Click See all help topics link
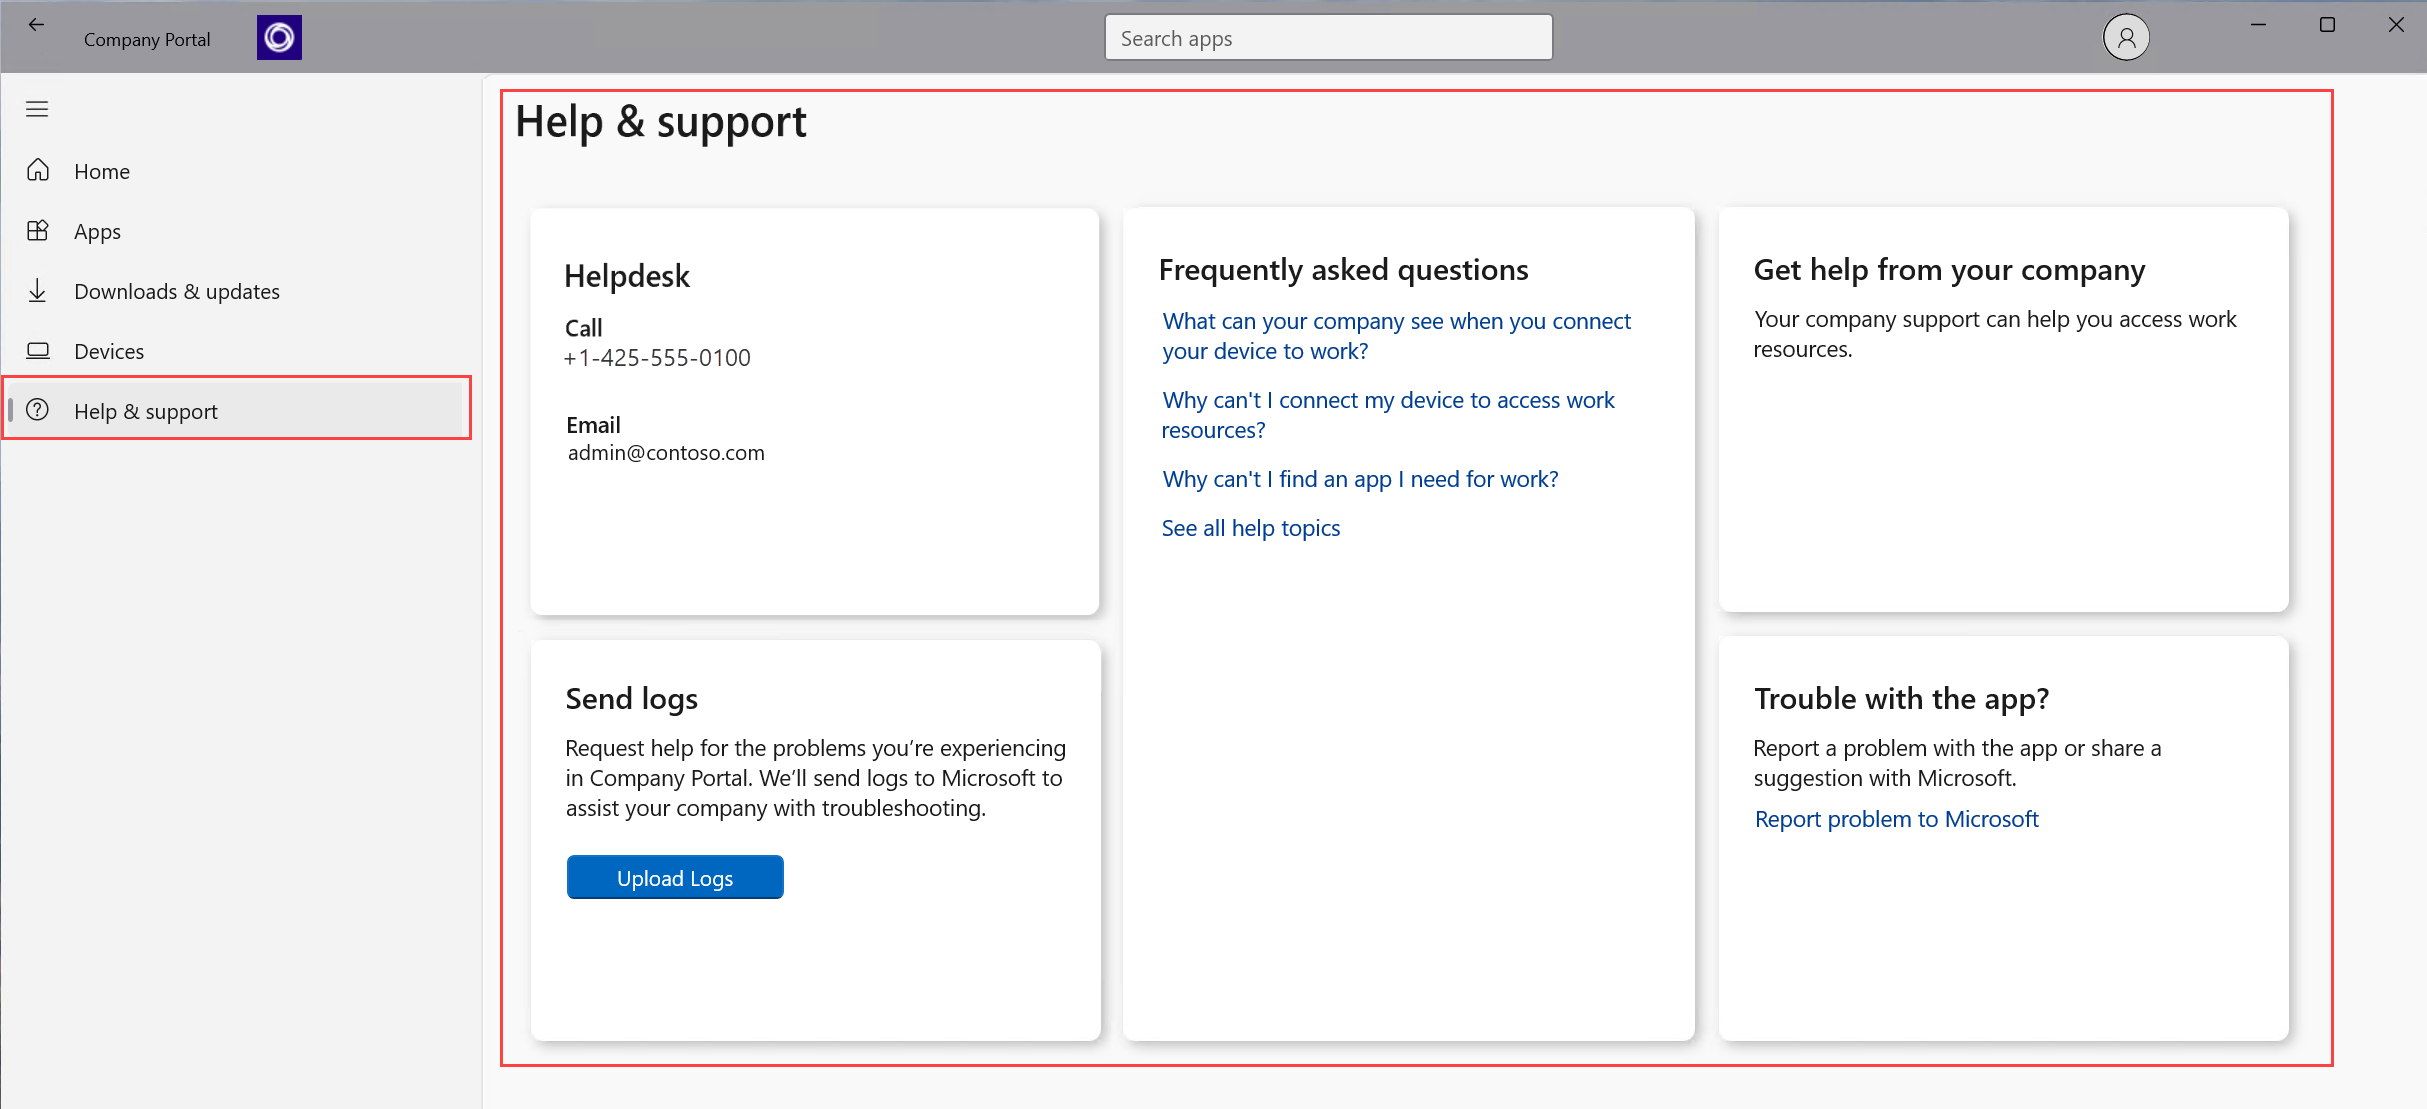The image size is (2427, 1109). [x=1250, y=528]
